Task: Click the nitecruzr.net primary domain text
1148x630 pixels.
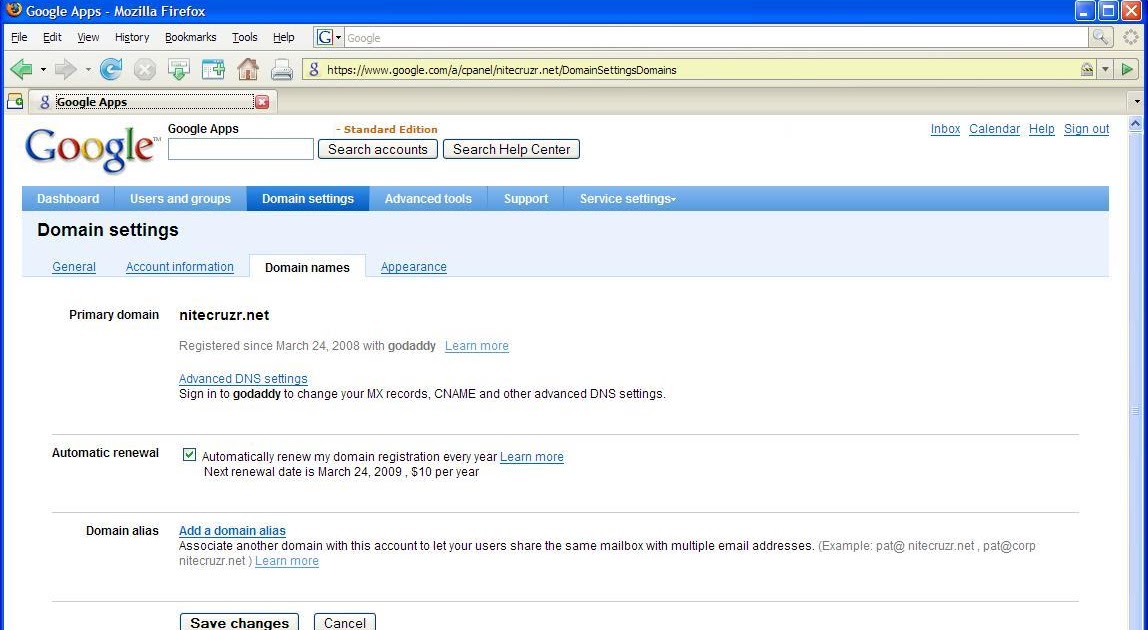Action: click(x=224, y=315)
